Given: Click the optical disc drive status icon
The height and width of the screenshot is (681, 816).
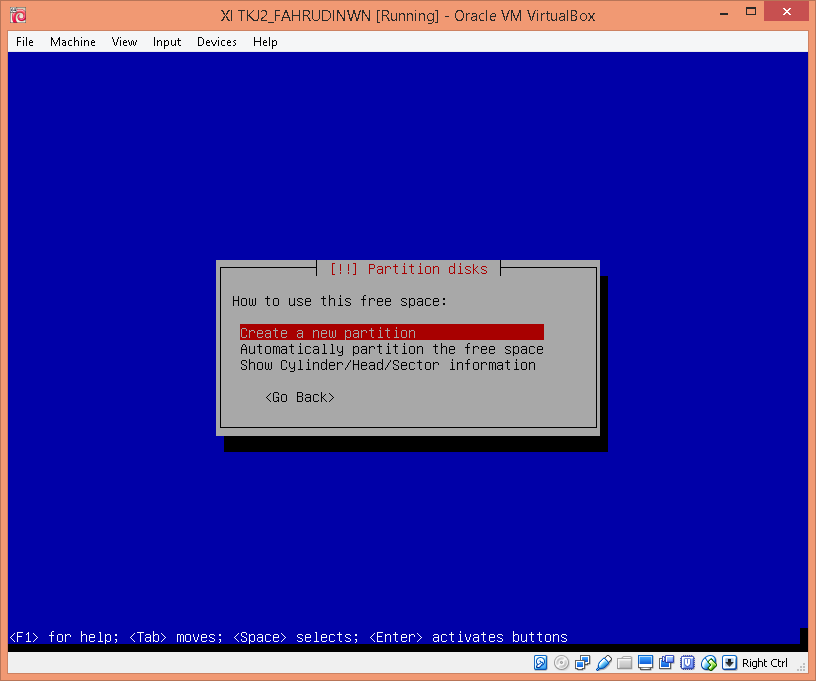Looking at the screenshot, I should pos(561,662).
